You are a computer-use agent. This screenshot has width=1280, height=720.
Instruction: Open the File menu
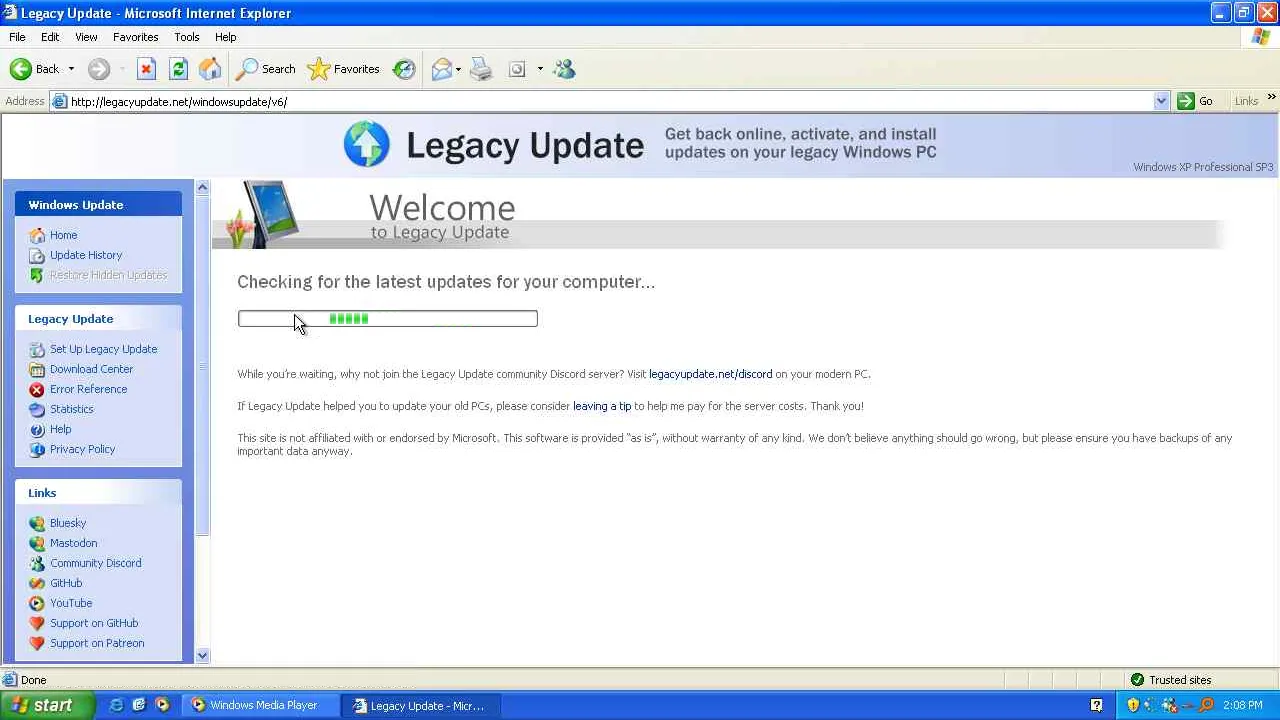point(17,37)
